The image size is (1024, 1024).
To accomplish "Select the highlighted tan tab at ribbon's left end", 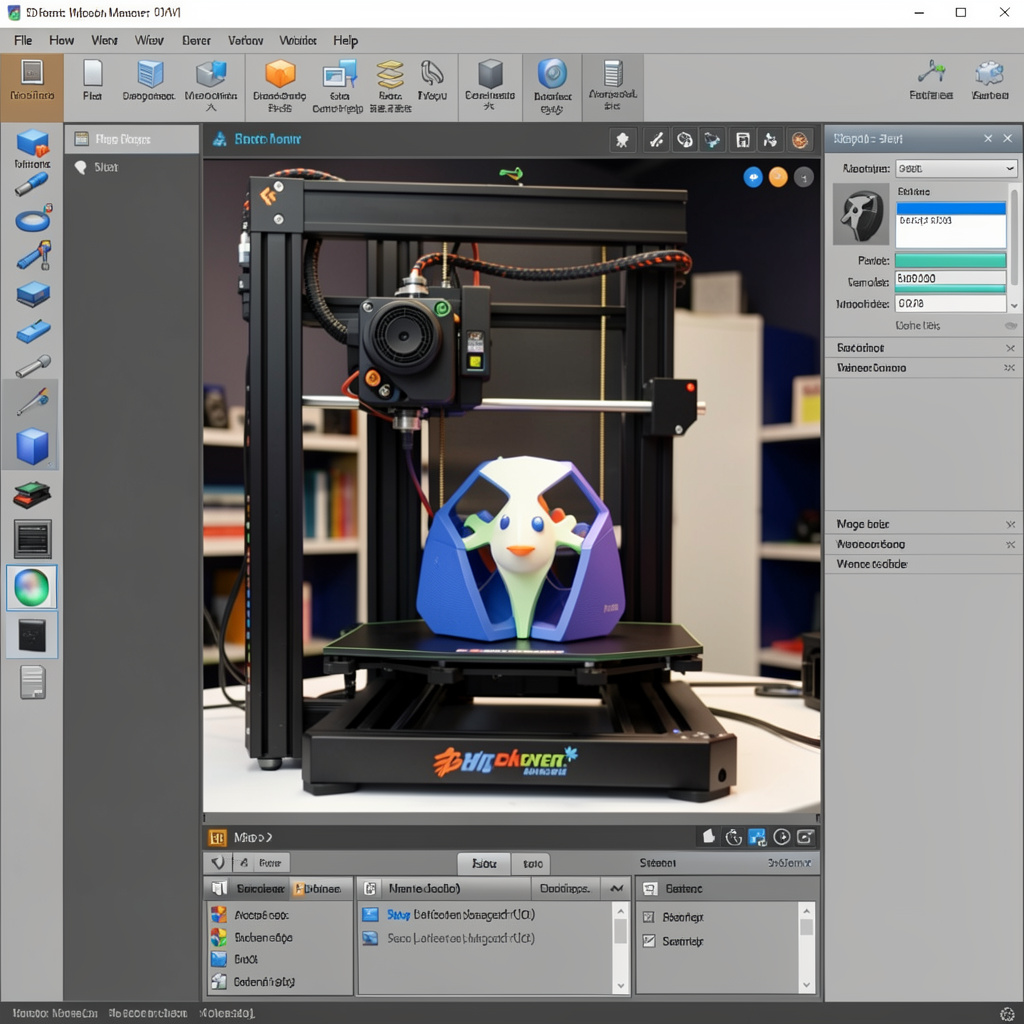I will (32, 88).
